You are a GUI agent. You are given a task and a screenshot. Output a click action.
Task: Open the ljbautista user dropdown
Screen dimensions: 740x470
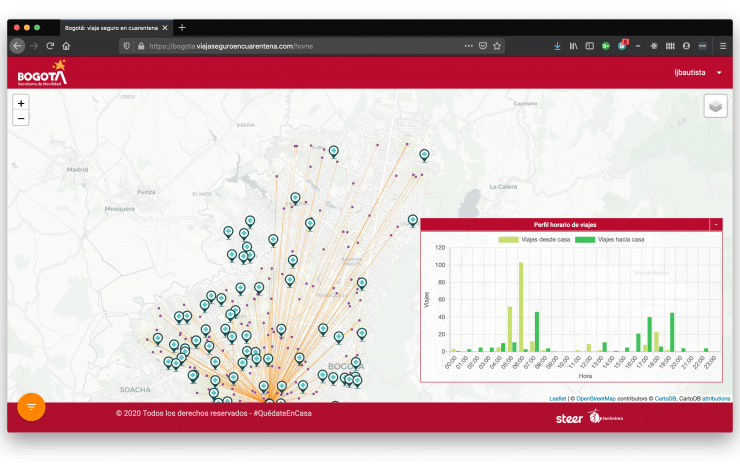click(x=698, y=73)
